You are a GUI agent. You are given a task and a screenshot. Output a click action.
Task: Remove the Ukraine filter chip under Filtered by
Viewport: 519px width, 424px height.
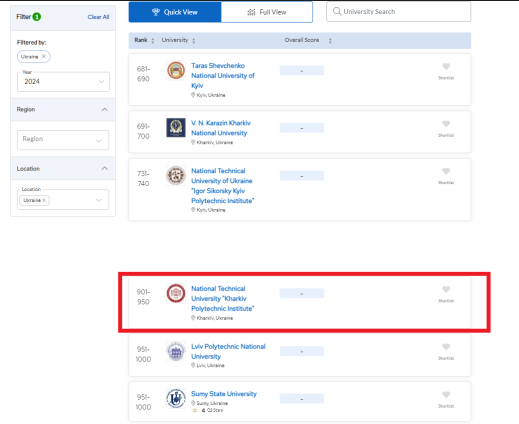click(x=44, y=57)
